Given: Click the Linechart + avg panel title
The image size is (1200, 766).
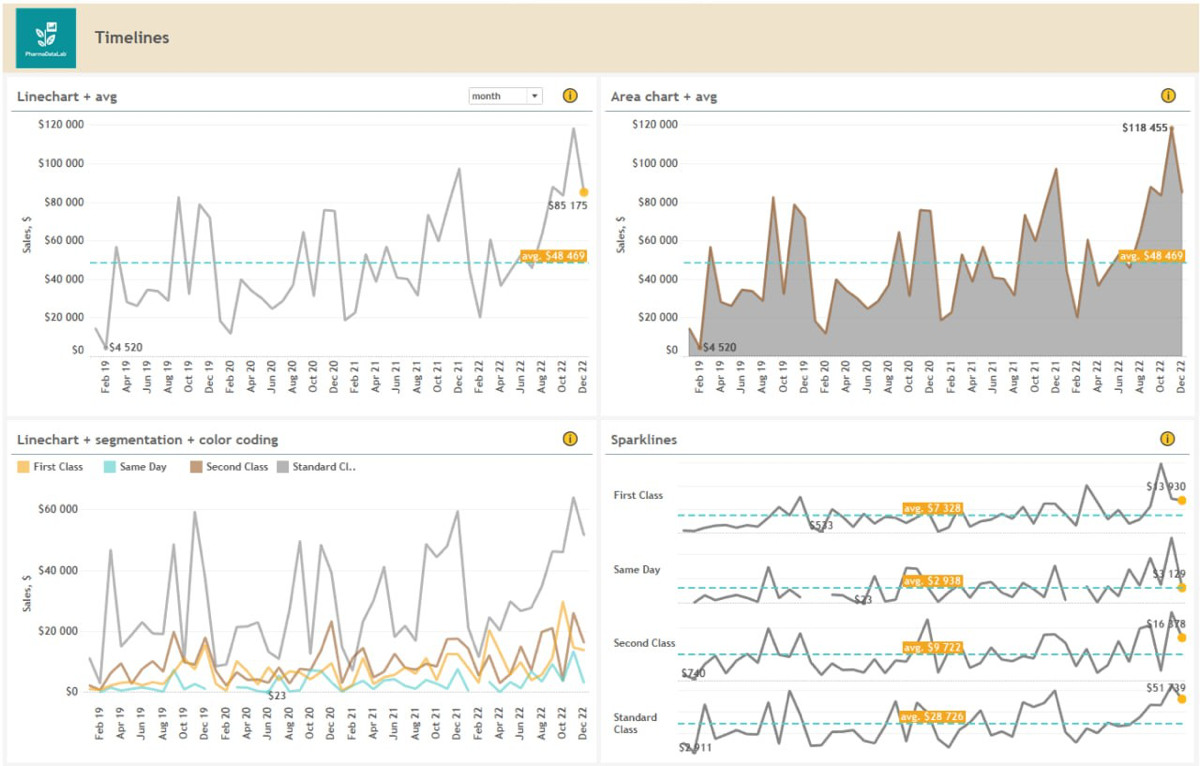Looking at the screenshot, I should click(x=68, y=97).
